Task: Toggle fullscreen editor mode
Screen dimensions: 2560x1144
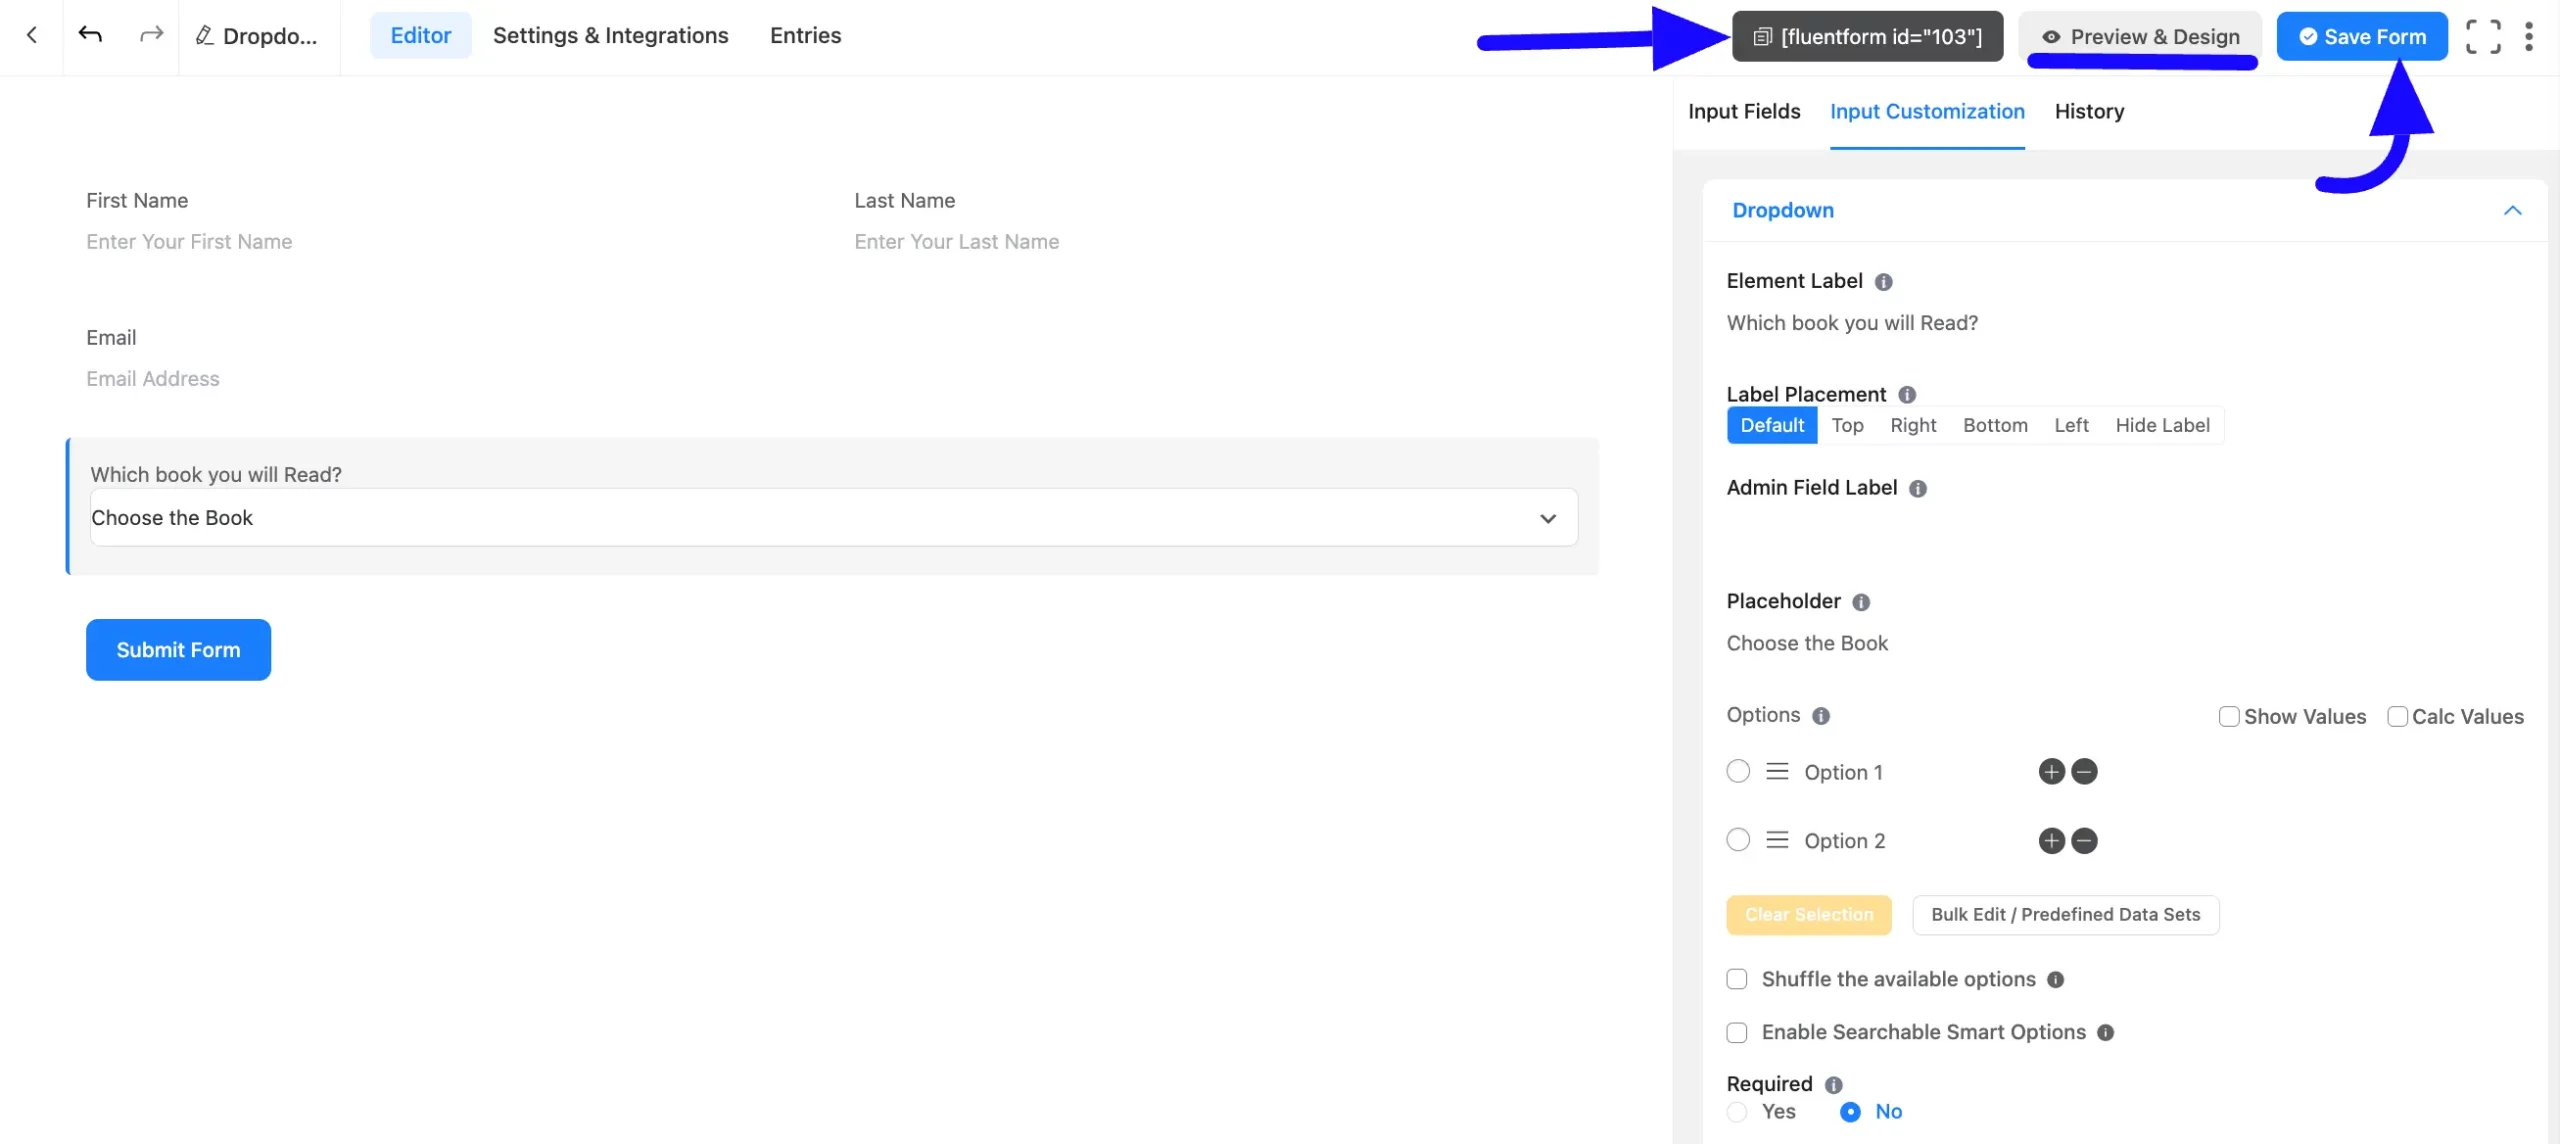Action: click(x=2483, y=37)
